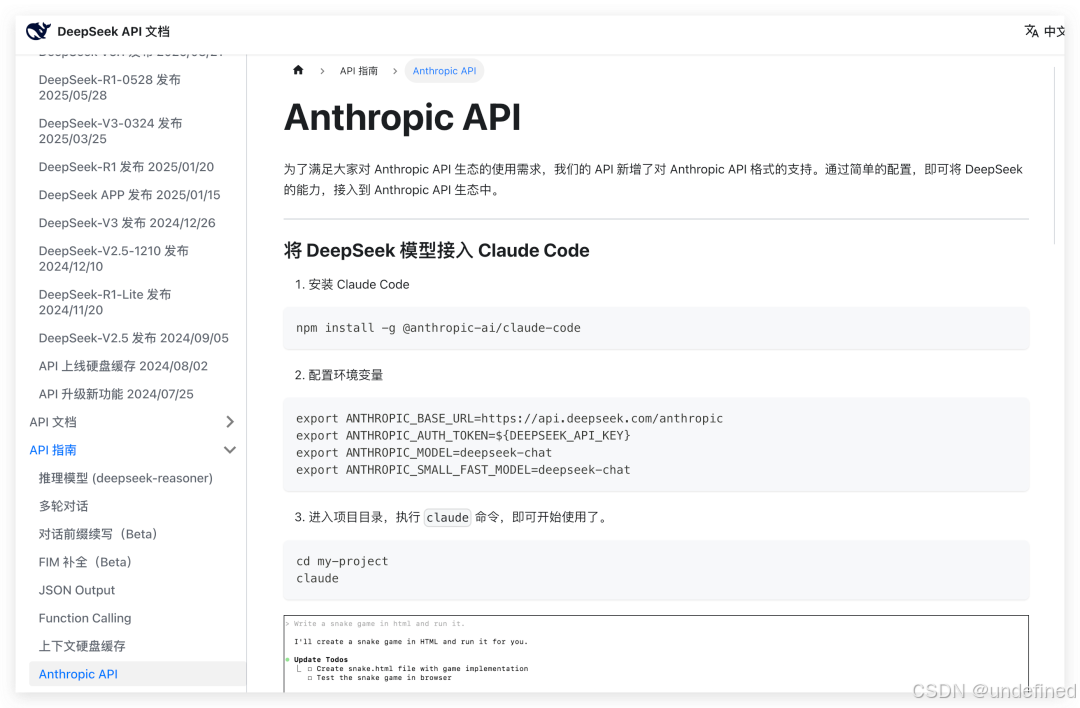Expand the API 文档 section chevron

230,421
